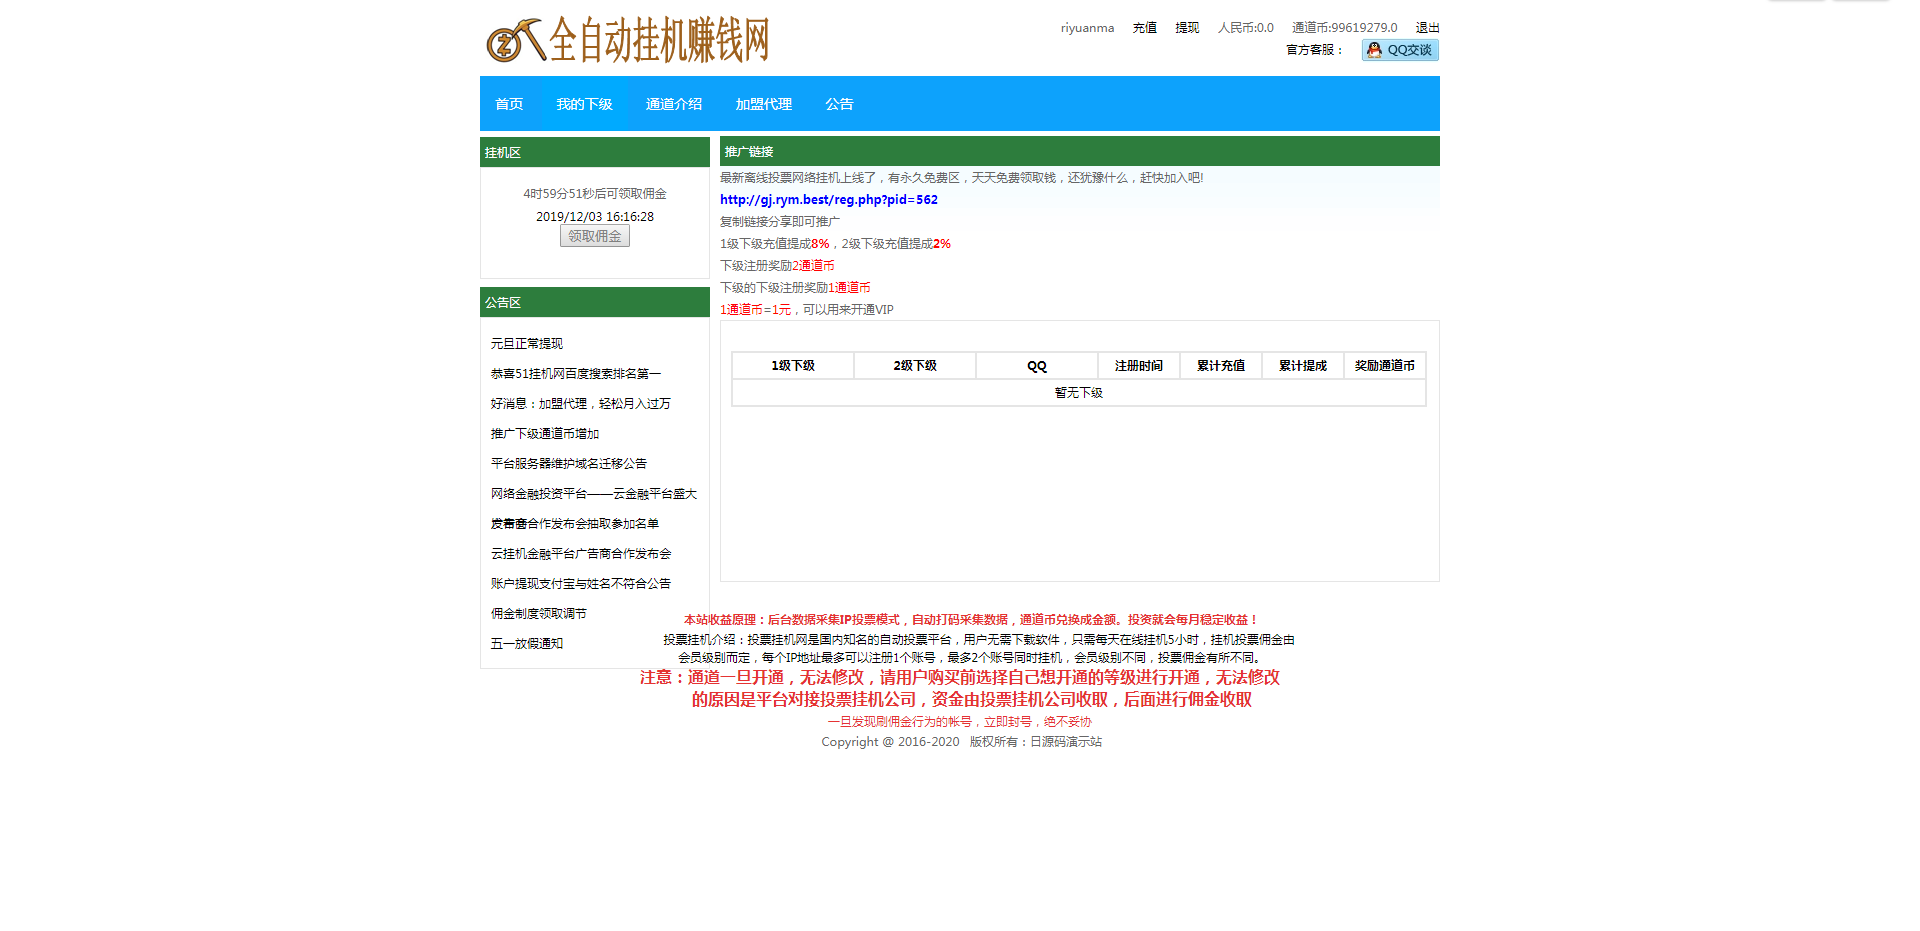This screenshot has height=931, width=1920.
Task: Click the riyuanma username link
Action: (1087, 28)
